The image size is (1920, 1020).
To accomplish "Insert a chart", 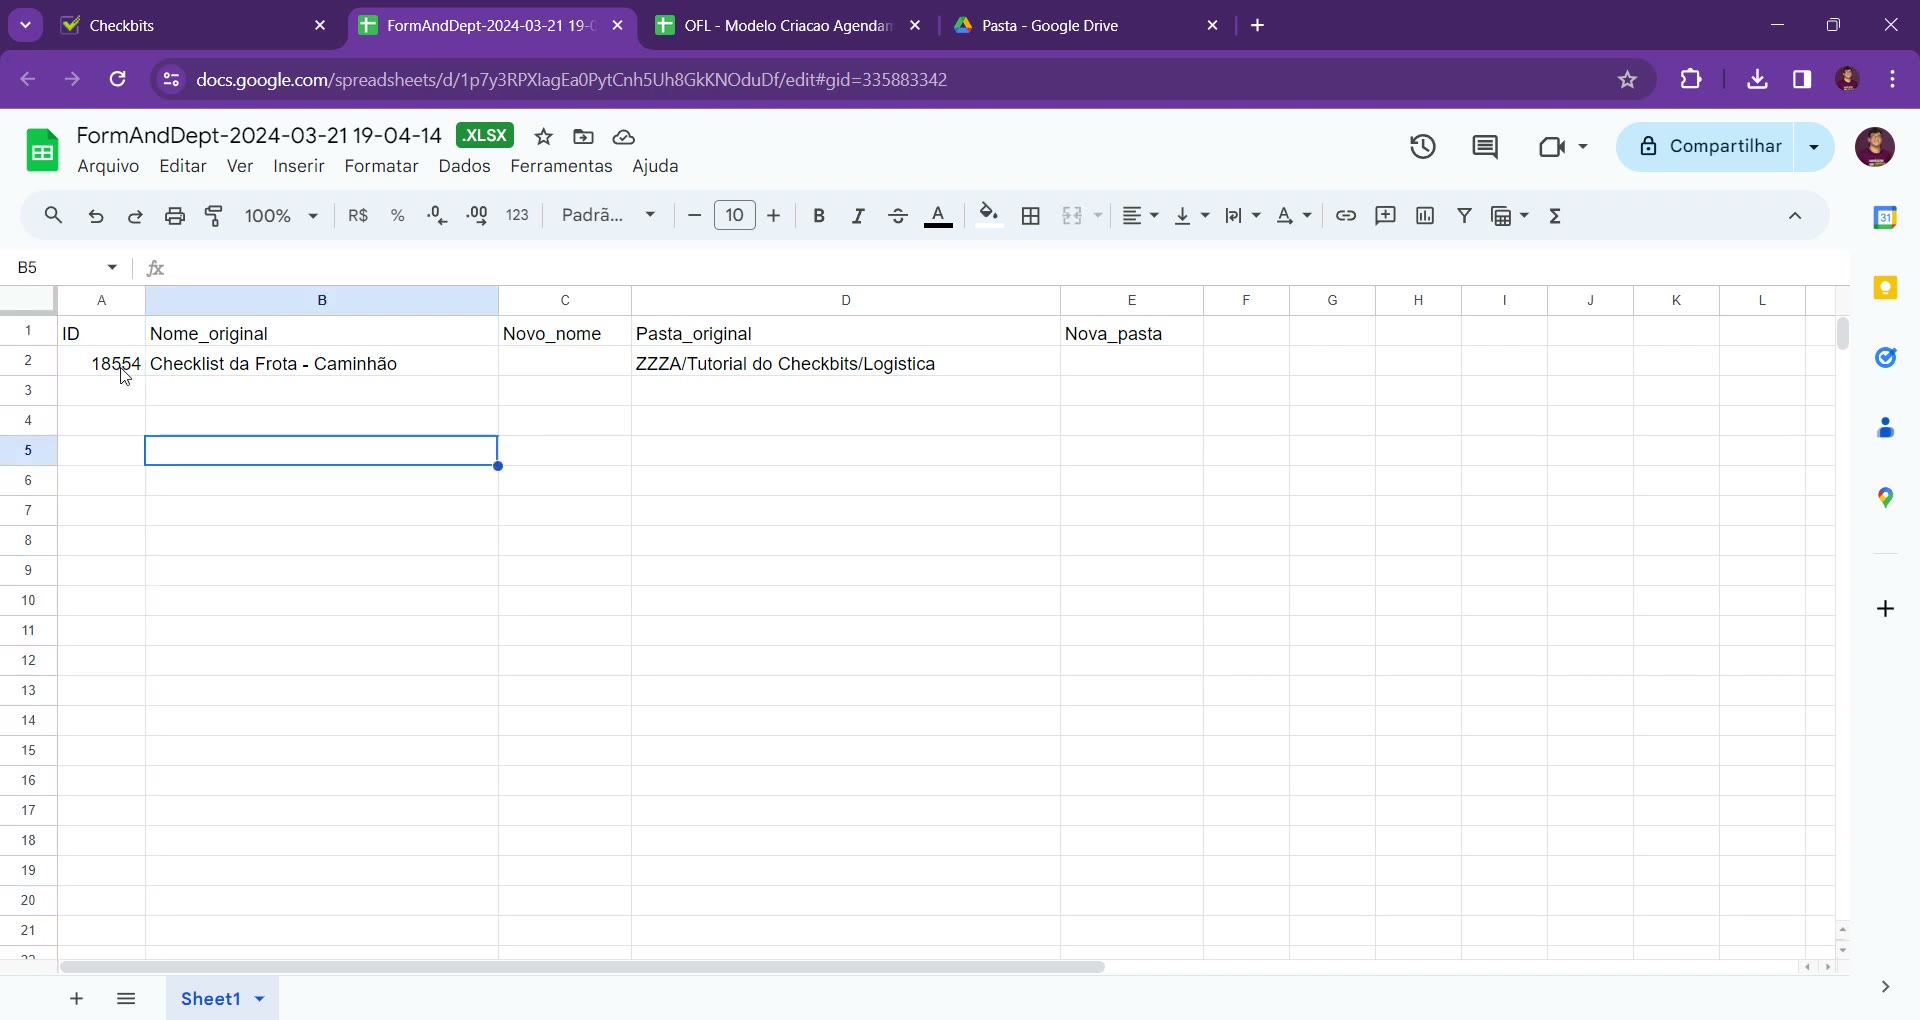I will pos(1426,216).
